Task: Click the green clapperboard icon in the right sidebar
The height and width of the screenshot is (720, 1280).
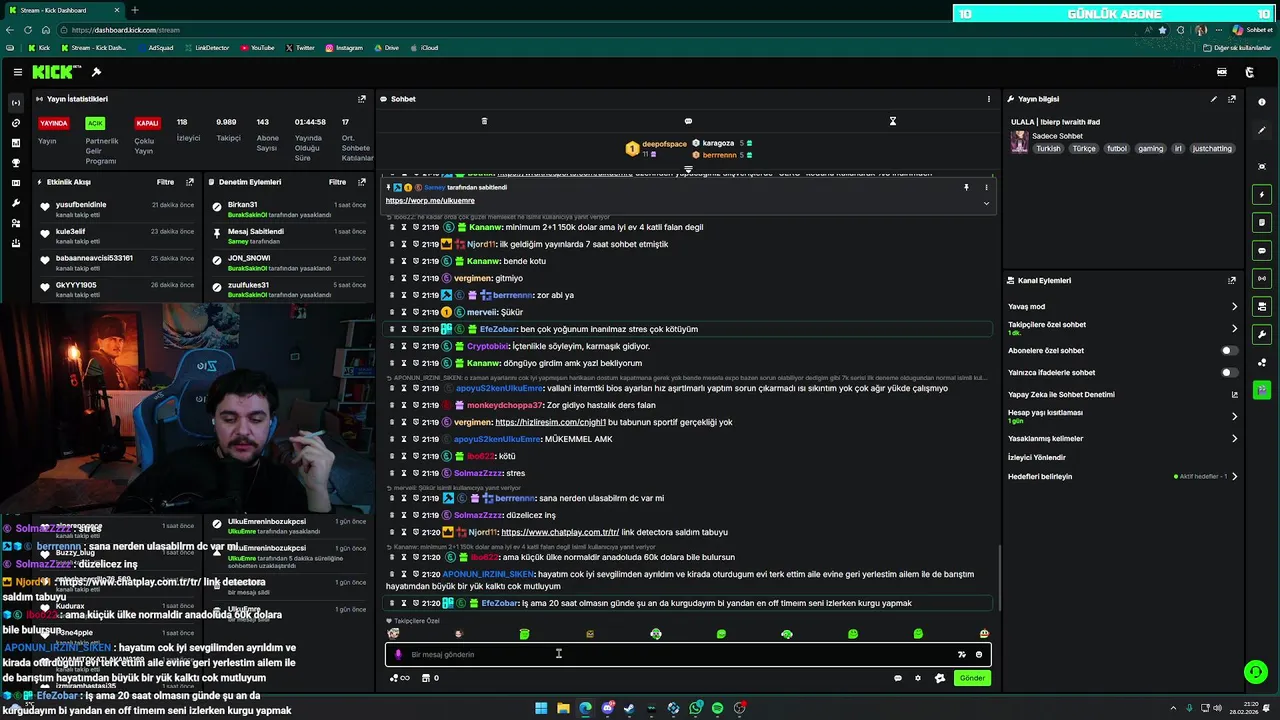Action: tap(1262, 390)
